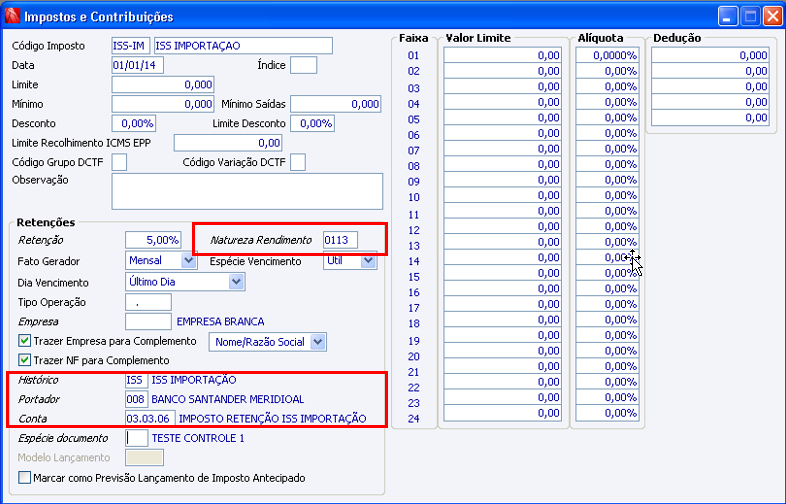Toggle Trazer NF para Complemento checkbox
786x504 pixels.
(x=24, y=360)
